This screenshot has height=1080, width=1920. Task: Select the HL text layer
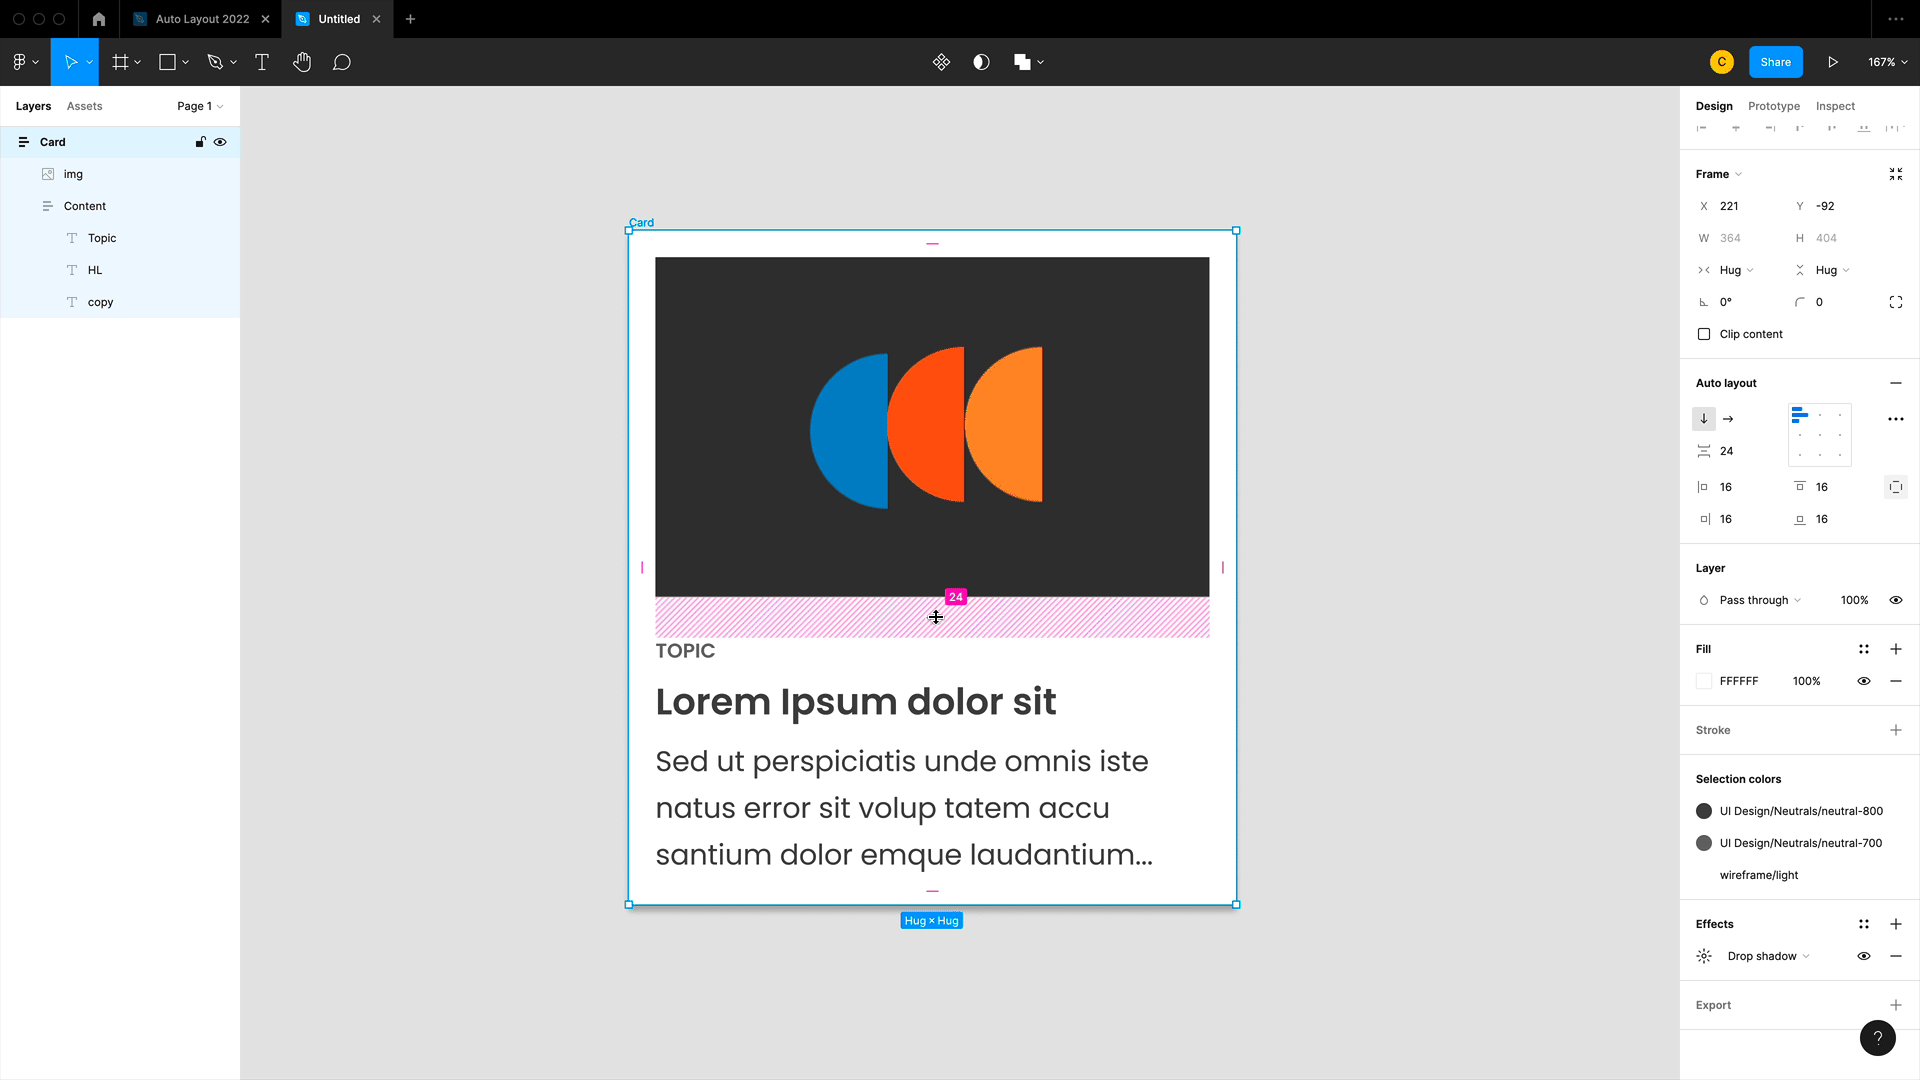point(95,270)
